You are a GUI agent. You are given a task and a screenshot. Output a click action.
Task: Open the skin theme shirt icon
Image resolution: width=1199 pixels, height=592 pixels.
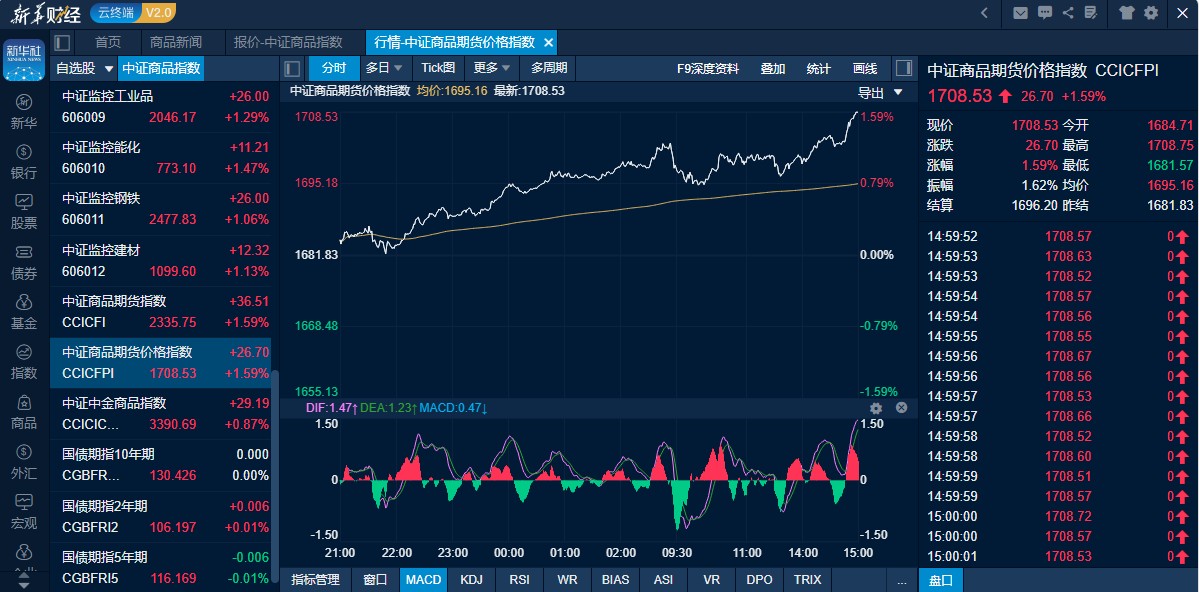pos(1127,12)
